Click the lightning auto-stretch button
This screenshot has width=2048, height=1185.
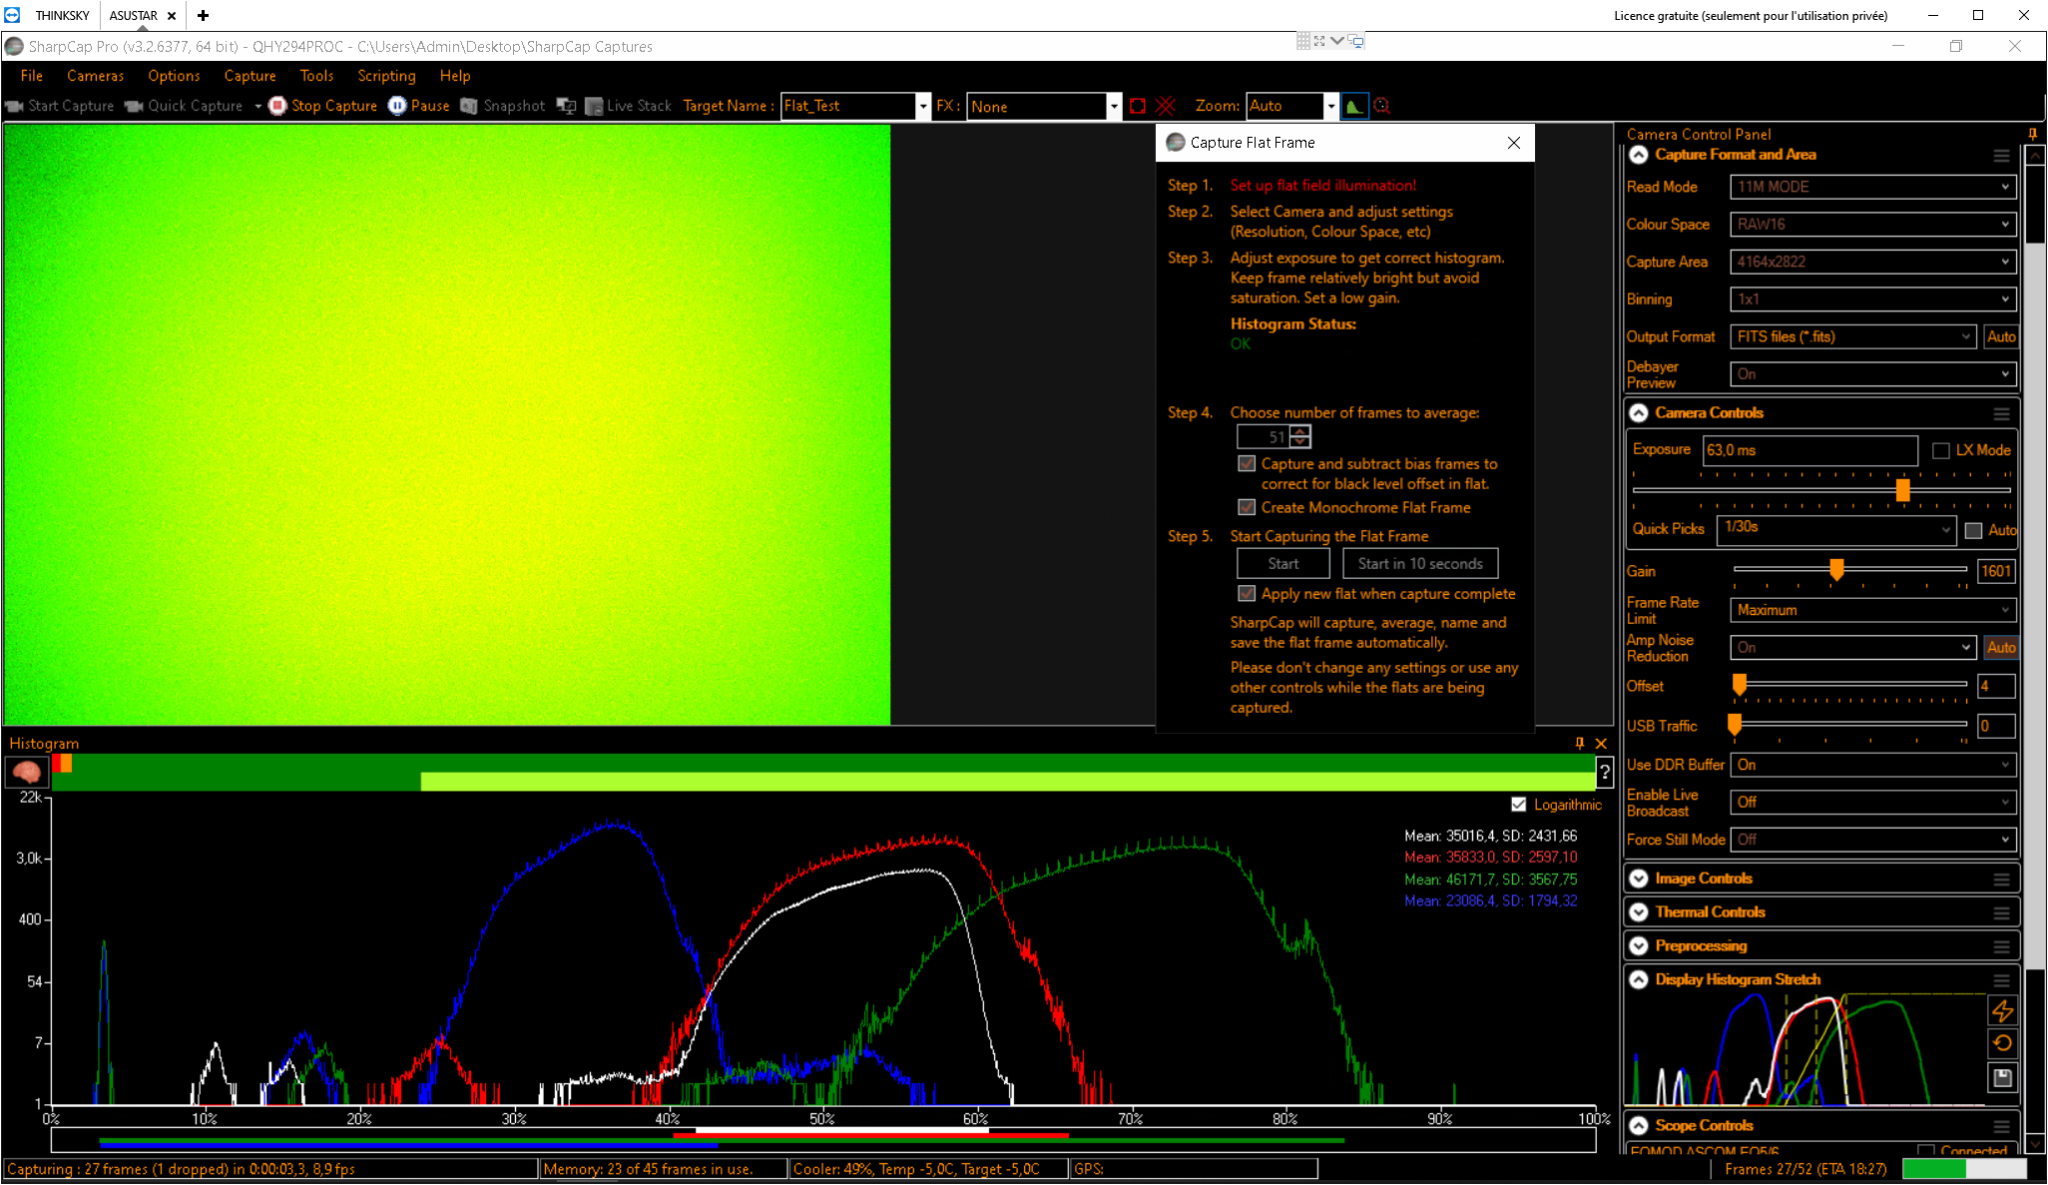tap(2002, 1010)
